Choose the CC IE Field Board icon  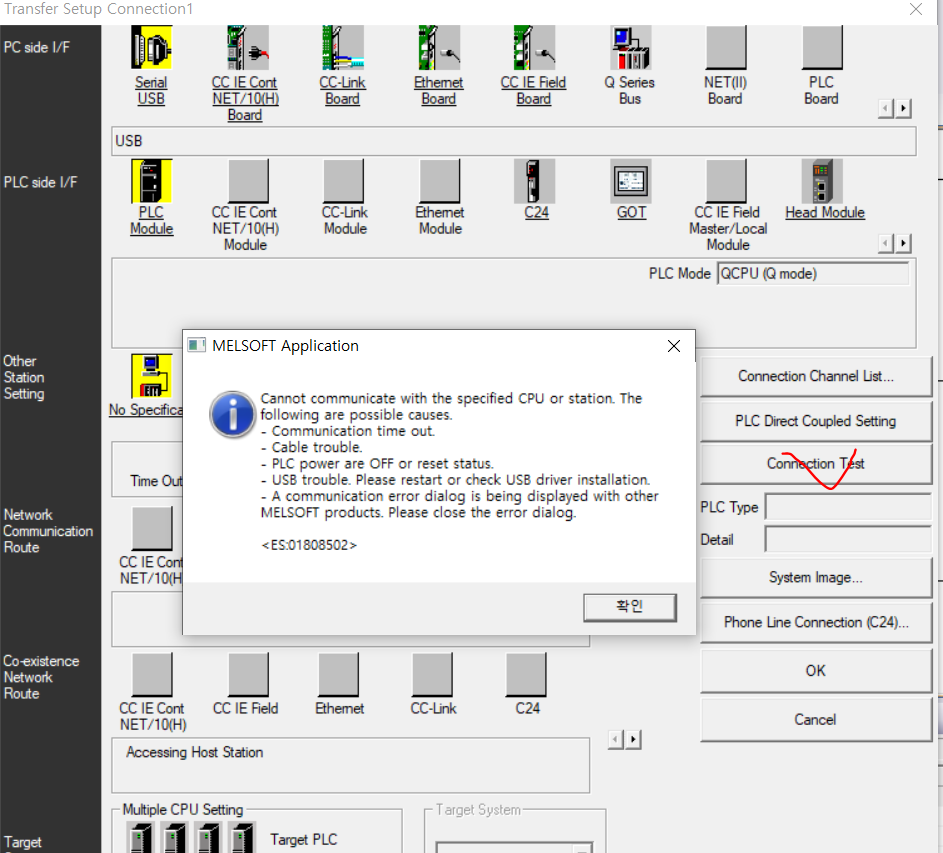coord(534,48)
